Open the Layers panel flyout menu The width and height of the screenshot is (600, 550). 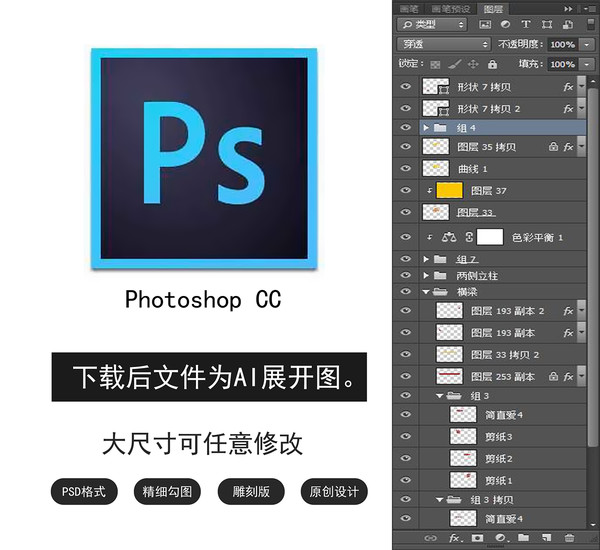coord(591,9)
